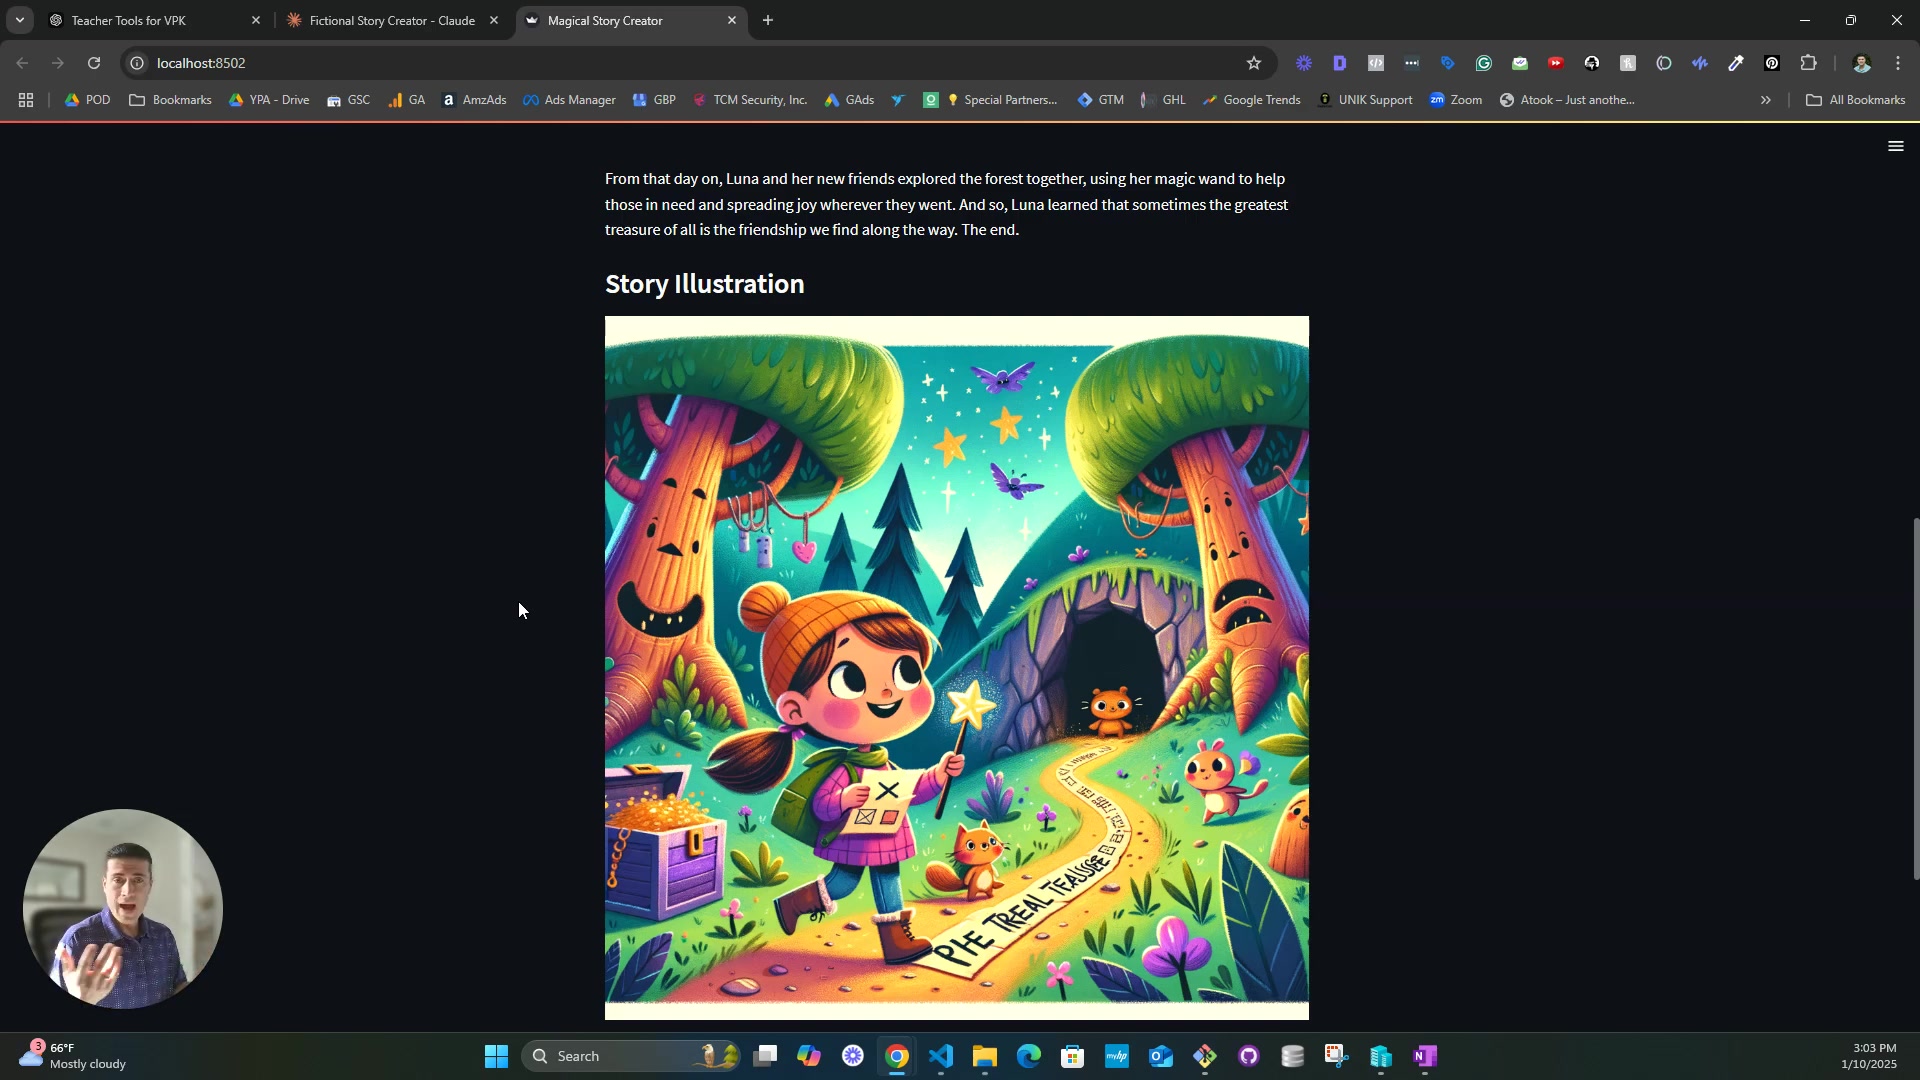The height and width of the screenshot is (1080, 1920).
Task: Open the All Bookmarks folder
Action: point(1855,100)
